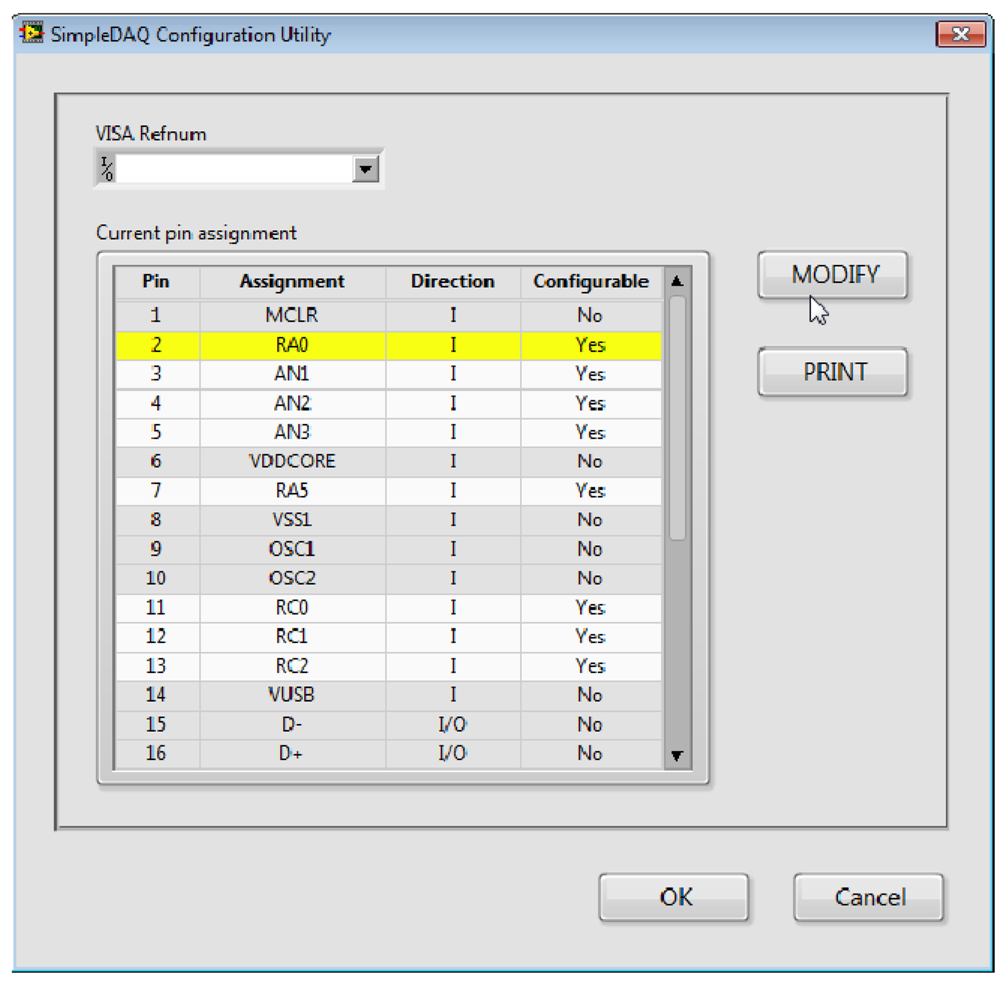Click the Configurable Yes cell for RC2
Viewport: 1007px width, 989px height.
tap(591, 666)
